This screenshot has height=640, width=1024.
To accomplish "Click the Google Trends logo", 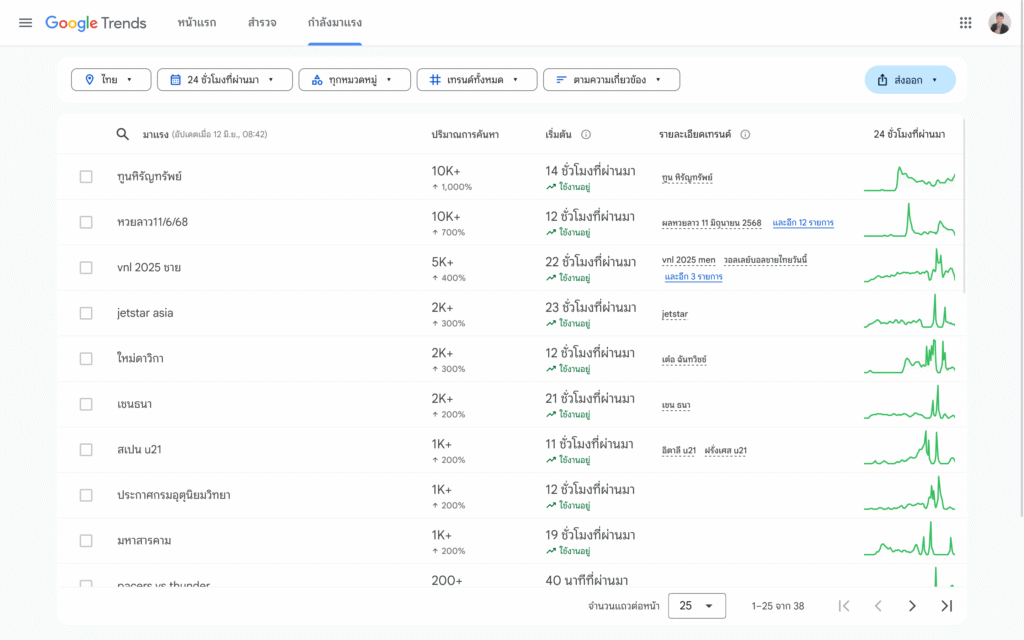I will point(96,23).
